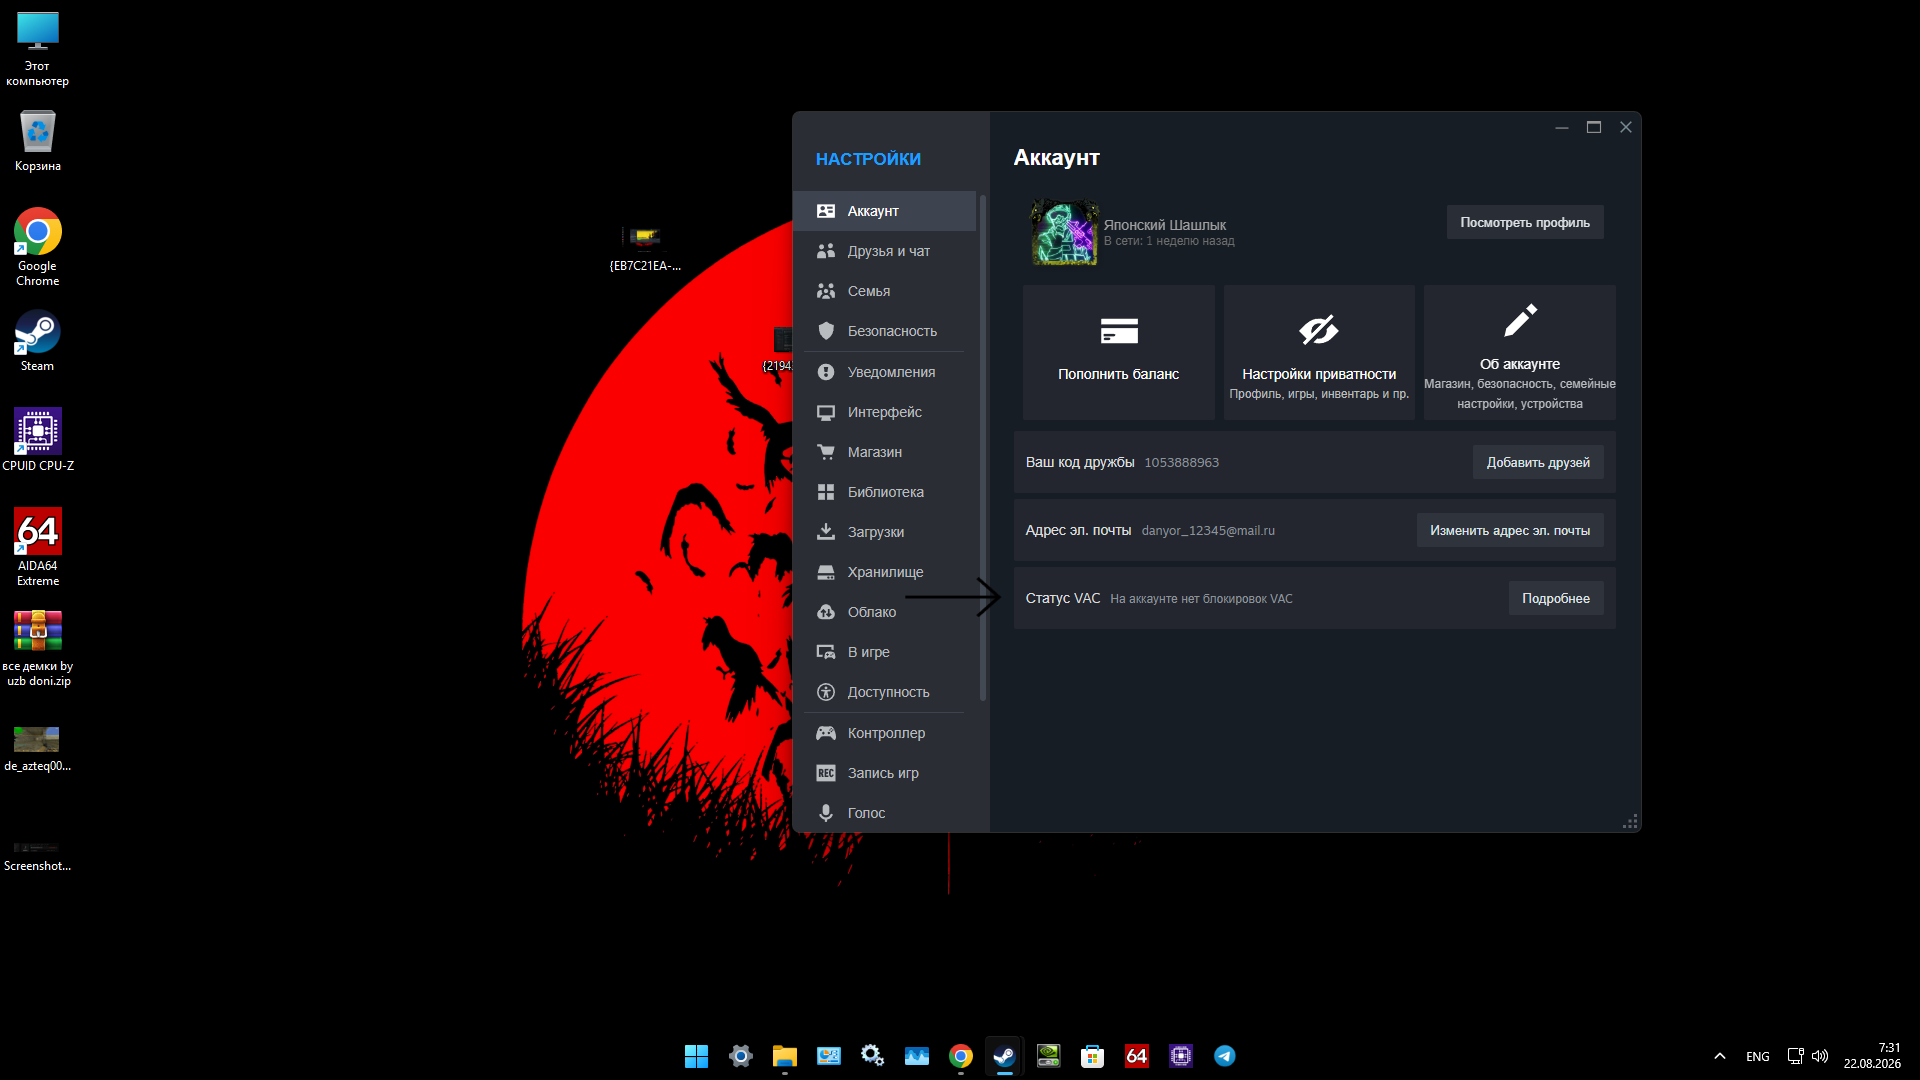Click the text На аккаунте нет блокировок VAC
Screen dimensions: 1920x1080
click(1201, 599)
